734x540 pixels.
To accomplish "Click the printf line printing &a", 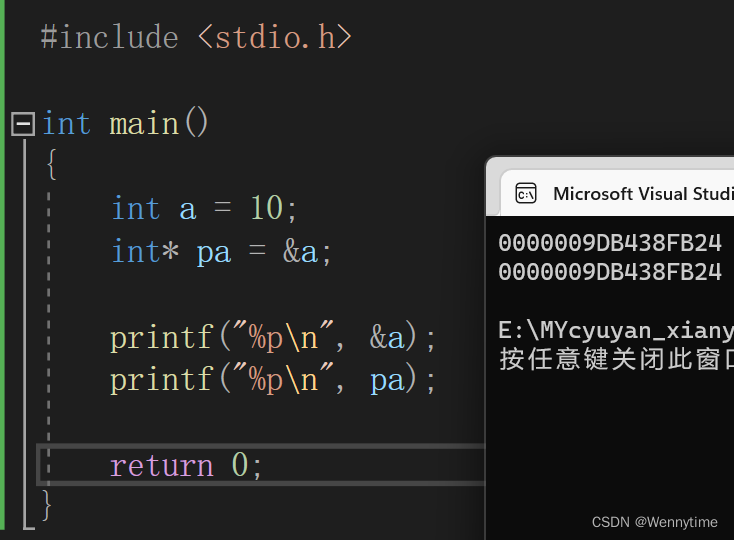I will click(273, 337).
